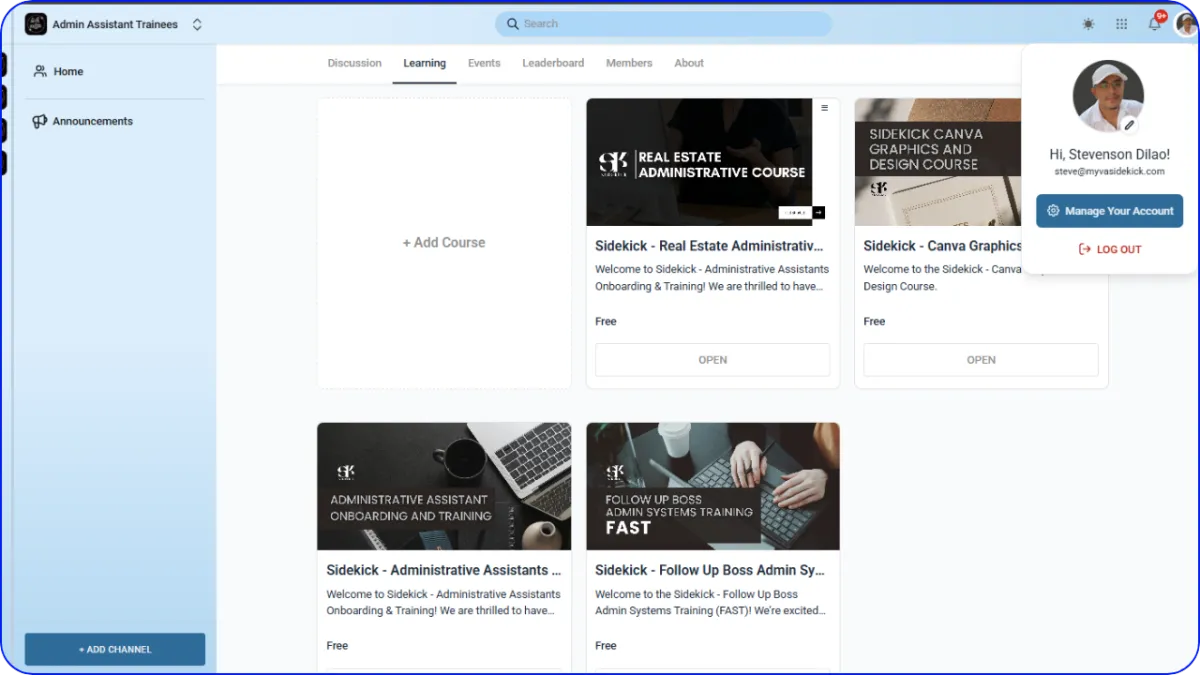Click Administrative Assistant Onboarding and Training thumbnail
Image resolution: width=1200 pixels, height=675 pixels.
click(444, 486)
